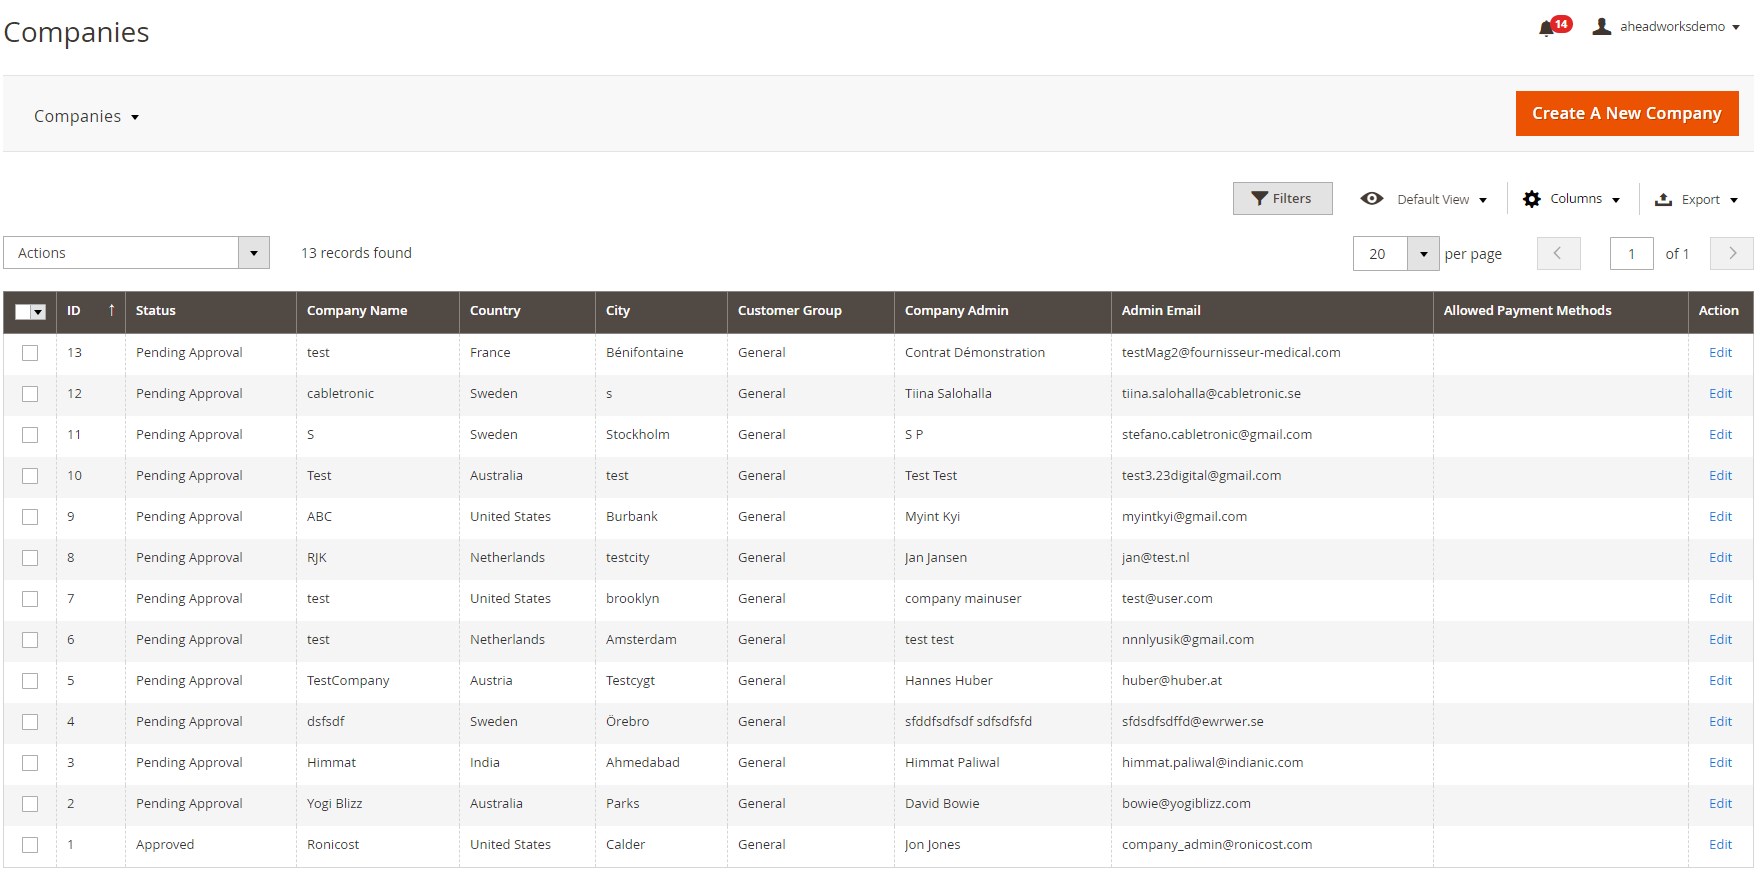The image size is (1760, 875).
Task: Click the ID column sort arrow
Action: tap(111, 311)
